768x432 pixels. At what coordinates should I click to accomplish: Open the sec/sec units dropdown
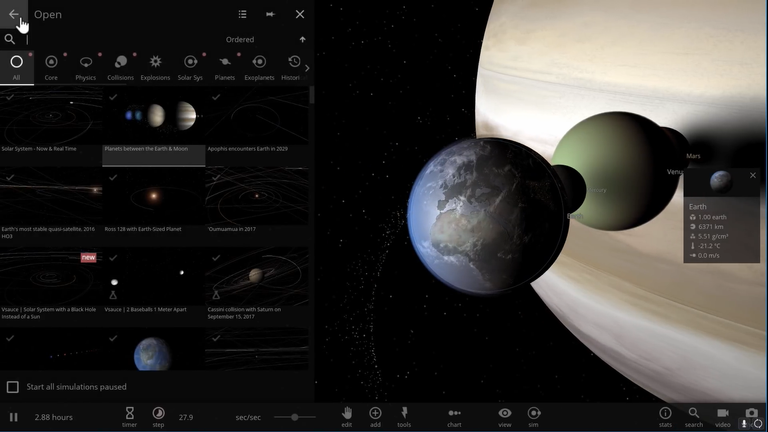pyautogui.click(x=248, y=417)
